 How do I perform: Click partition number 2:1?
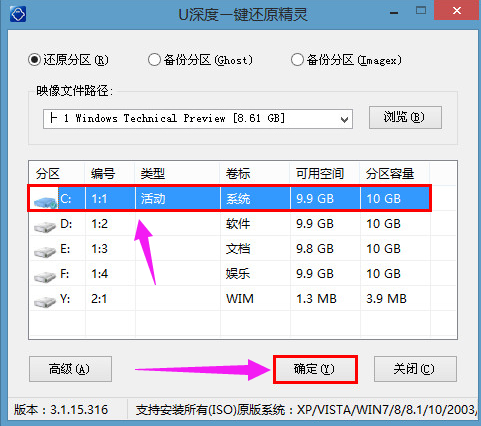99,299
